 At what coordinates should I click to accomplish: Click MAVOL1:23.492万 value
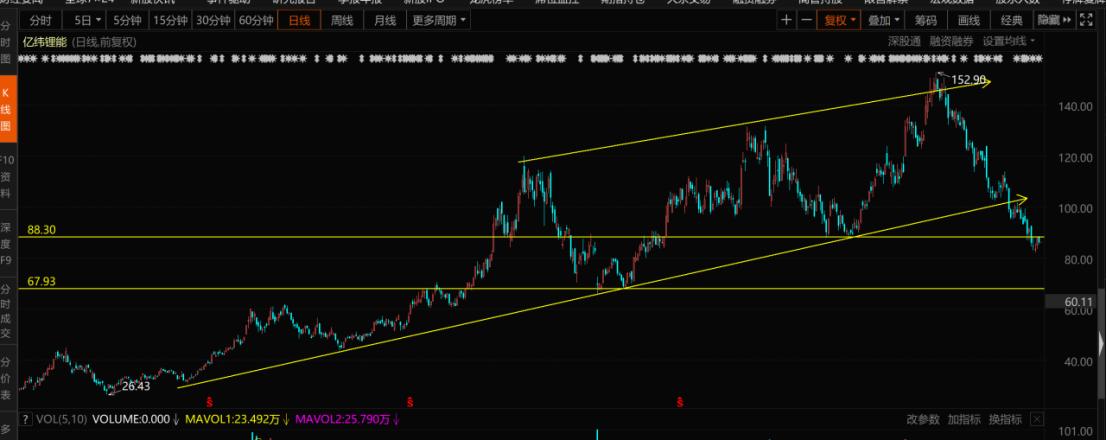click(x=238, y=420)
